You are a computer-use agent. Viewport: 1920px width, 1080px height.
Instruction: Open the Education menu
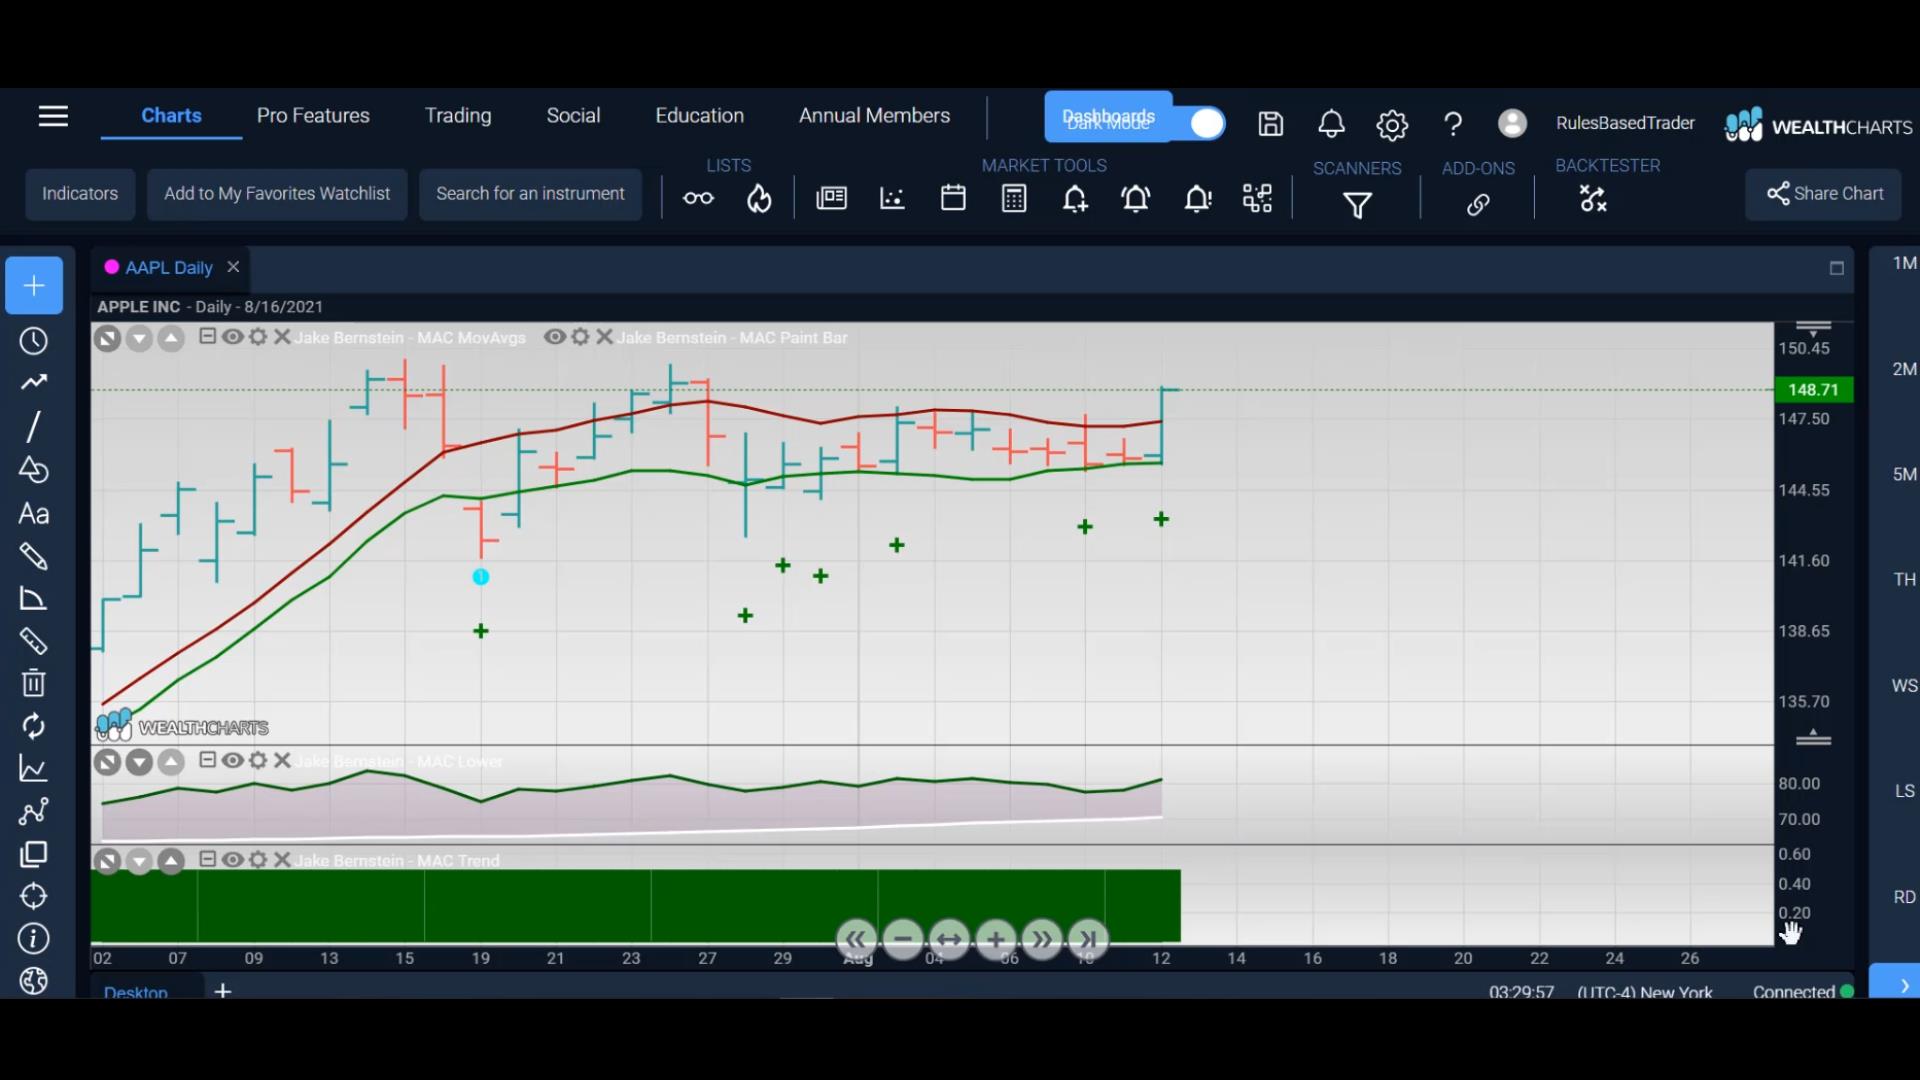(699, 115)
